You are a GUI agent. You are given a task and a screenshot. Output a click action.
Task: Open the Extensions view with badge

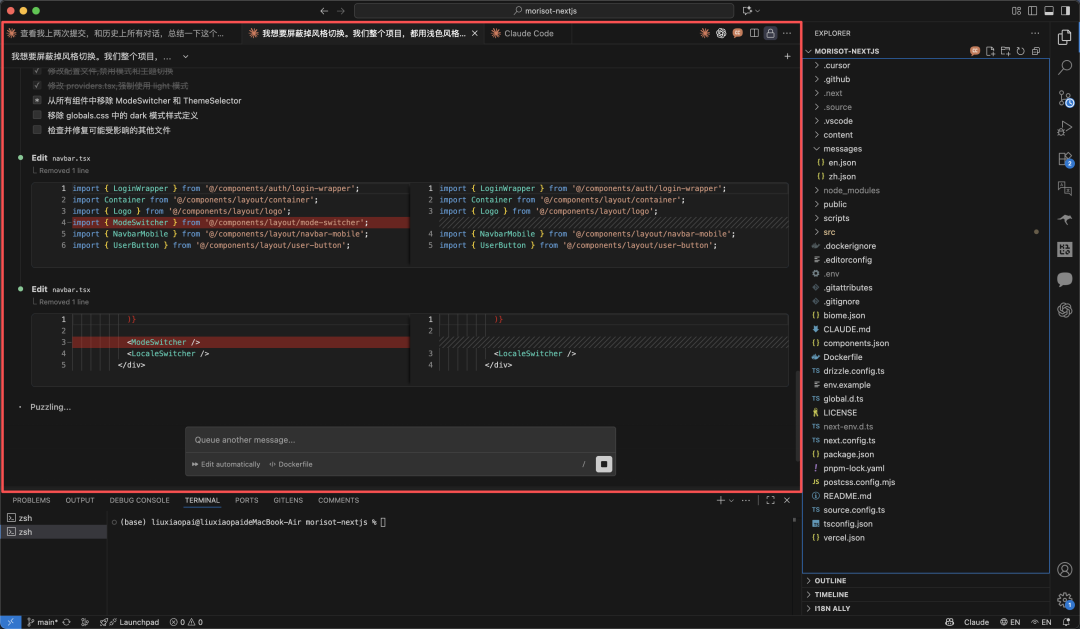[x=1065, y=159]
